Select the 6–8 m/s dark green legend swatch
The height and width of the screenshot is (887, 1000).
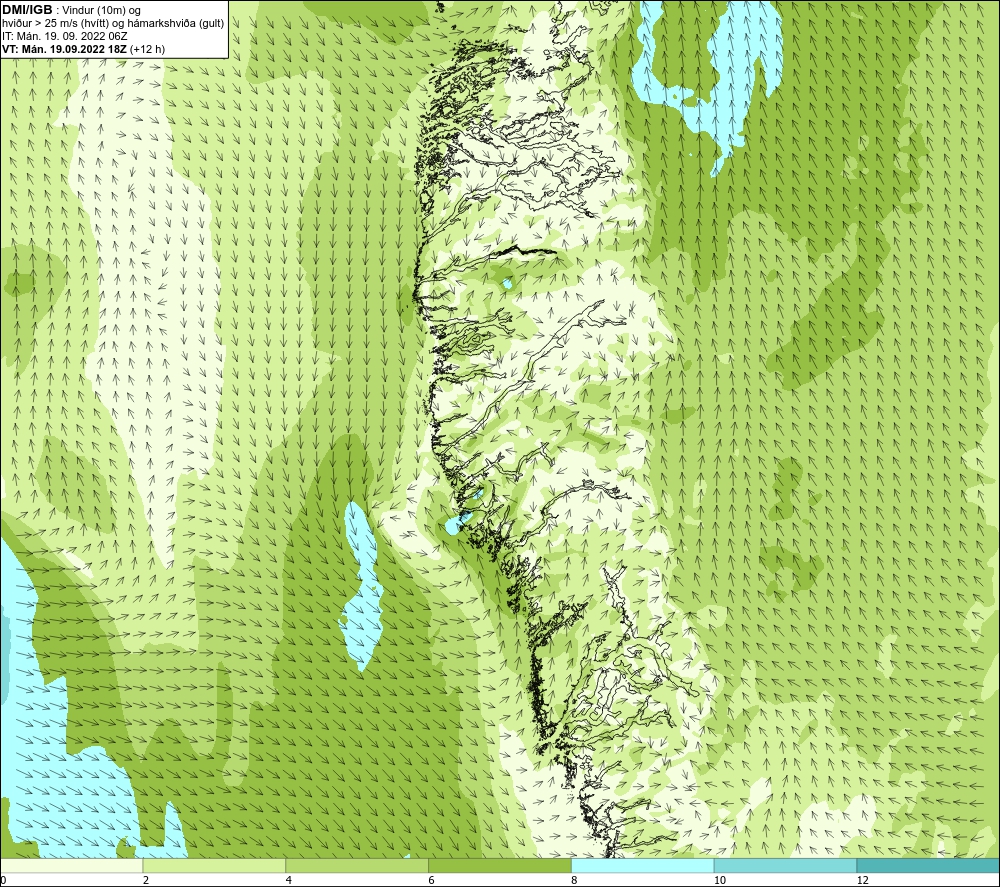[500, 865]
